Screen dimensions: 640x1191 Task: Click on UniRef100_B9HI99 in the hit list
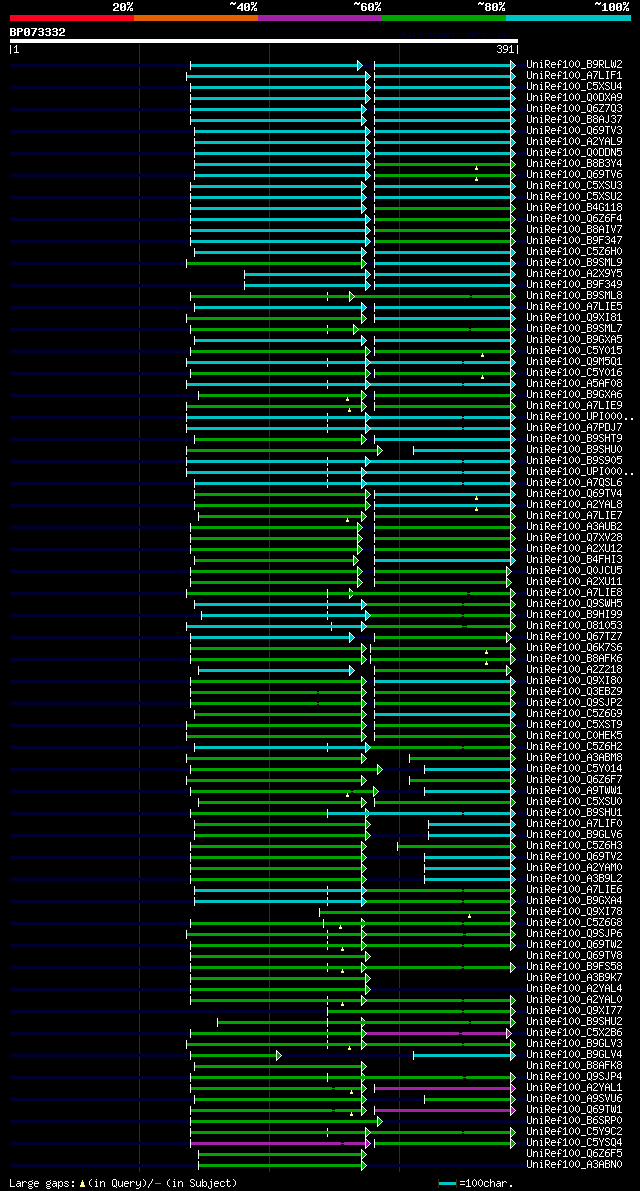point(574,615)
